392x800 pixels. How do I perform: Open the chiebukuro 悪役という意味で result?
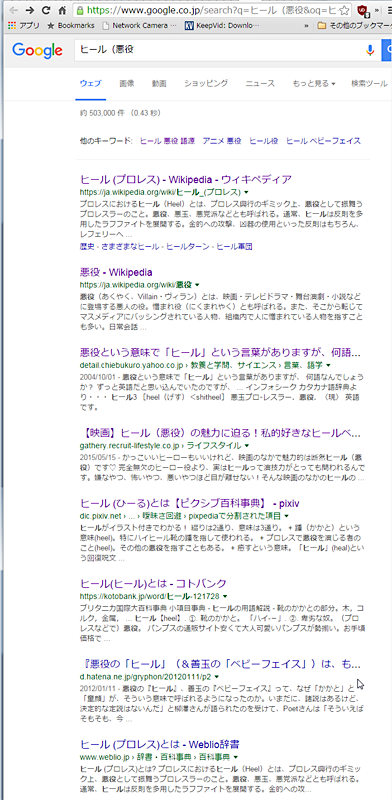(220, 353)
